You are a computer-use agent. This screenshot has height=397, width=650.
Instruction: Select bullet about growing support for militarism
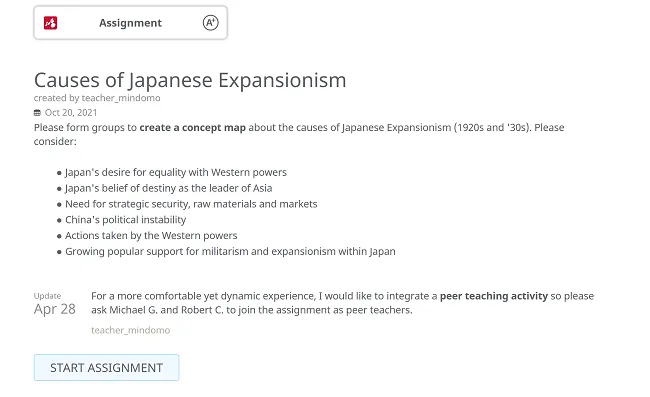230,251
